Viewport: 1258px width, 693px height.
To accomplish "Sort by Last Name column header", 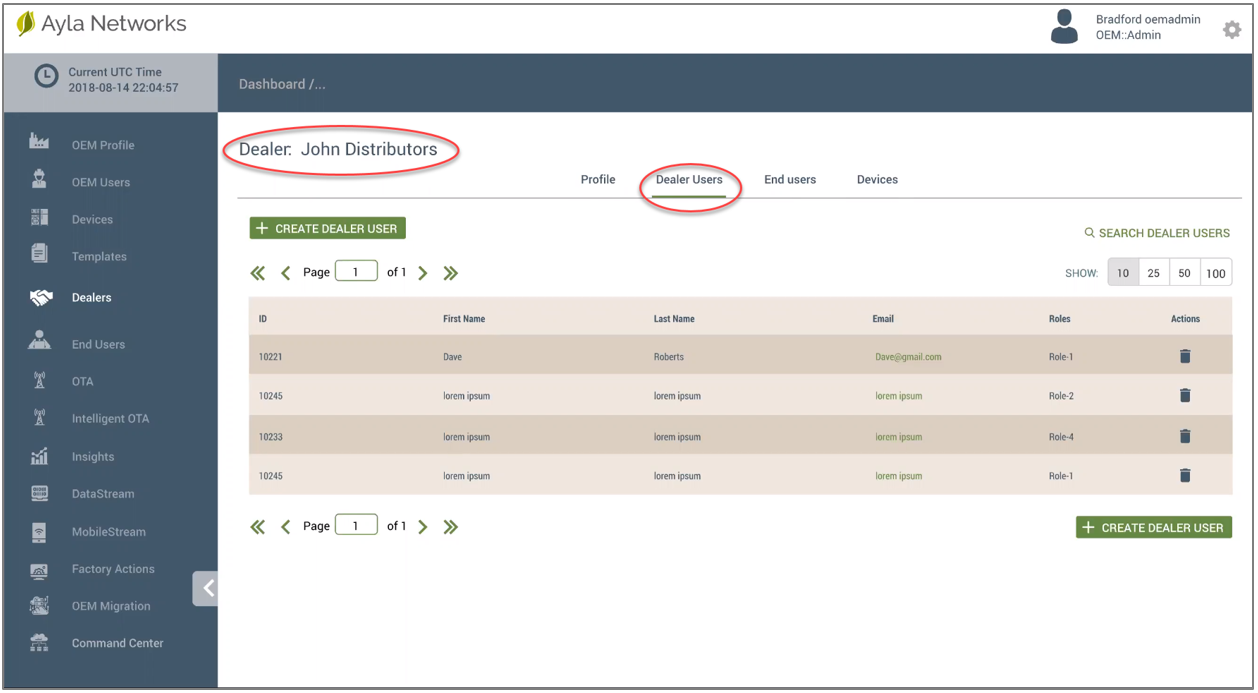I will point(674,319).
